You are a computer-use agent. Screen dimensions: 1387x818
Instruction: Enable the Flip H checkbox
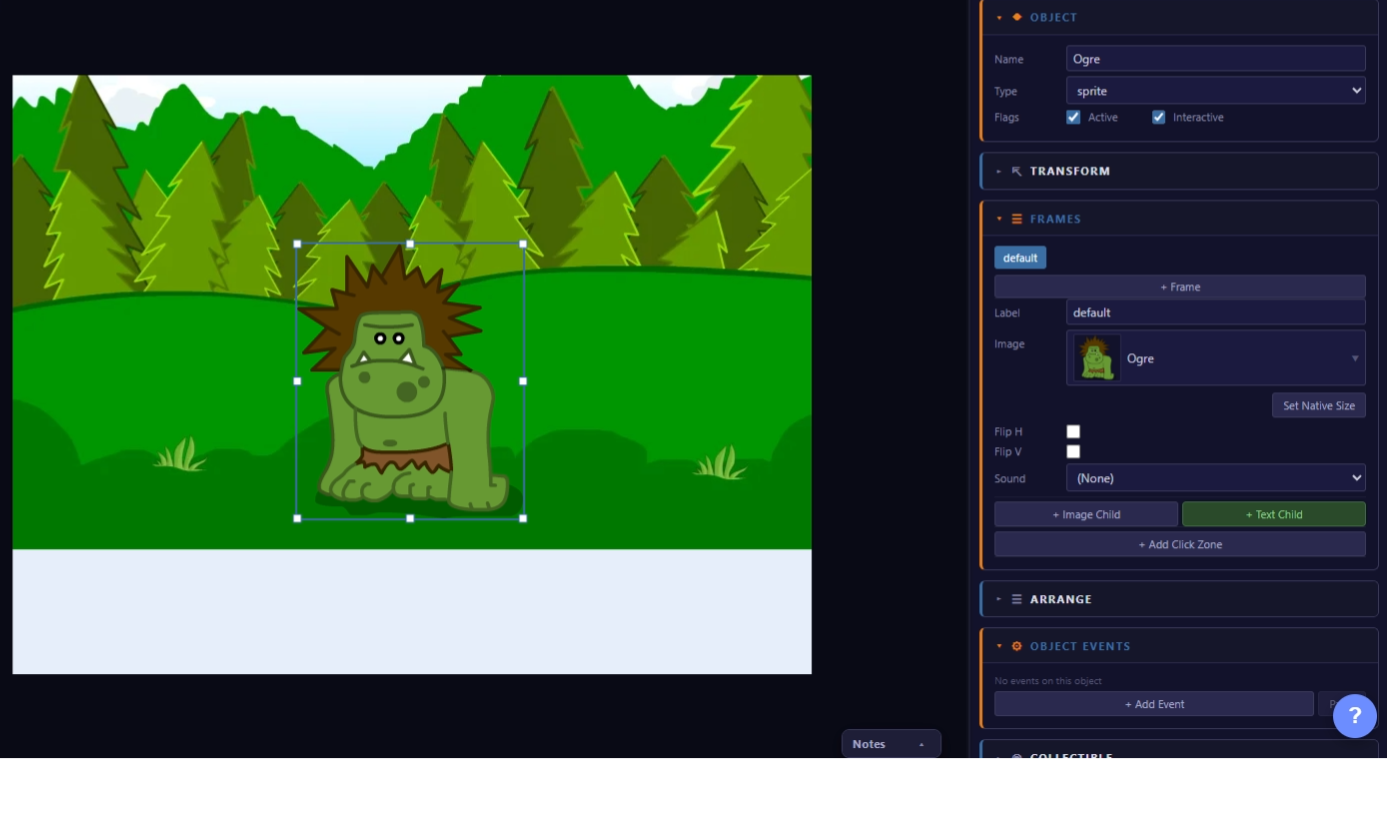click(x=1073, y=432)
